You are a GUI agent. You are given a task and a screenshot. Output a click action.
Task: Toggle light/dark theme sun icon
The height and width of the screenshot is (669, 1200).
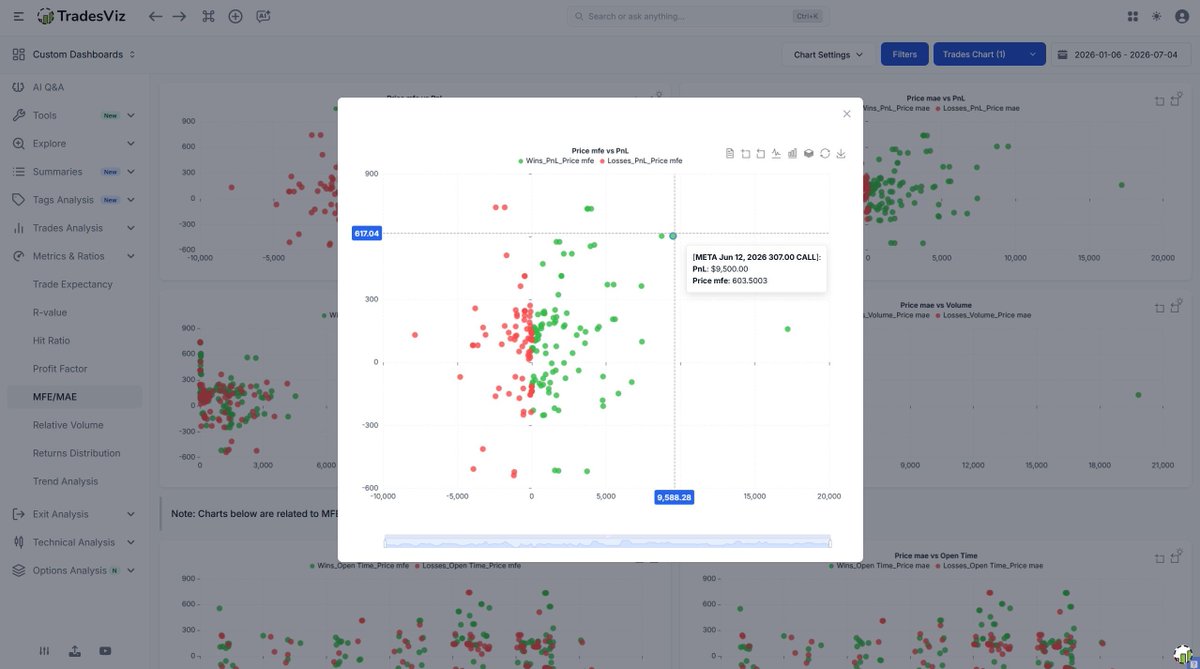coord(1157,16)
